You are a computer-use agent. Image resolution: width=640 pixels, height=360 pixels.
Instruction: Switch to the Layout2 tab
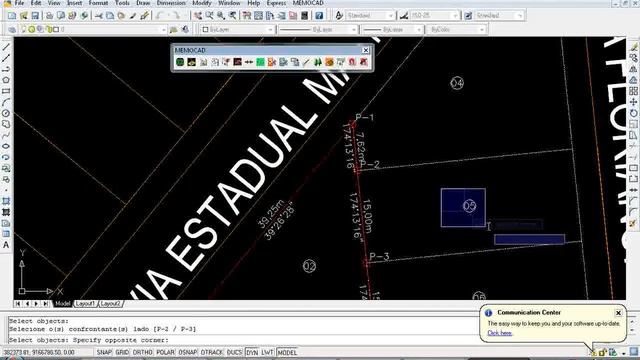coord(111,304)
